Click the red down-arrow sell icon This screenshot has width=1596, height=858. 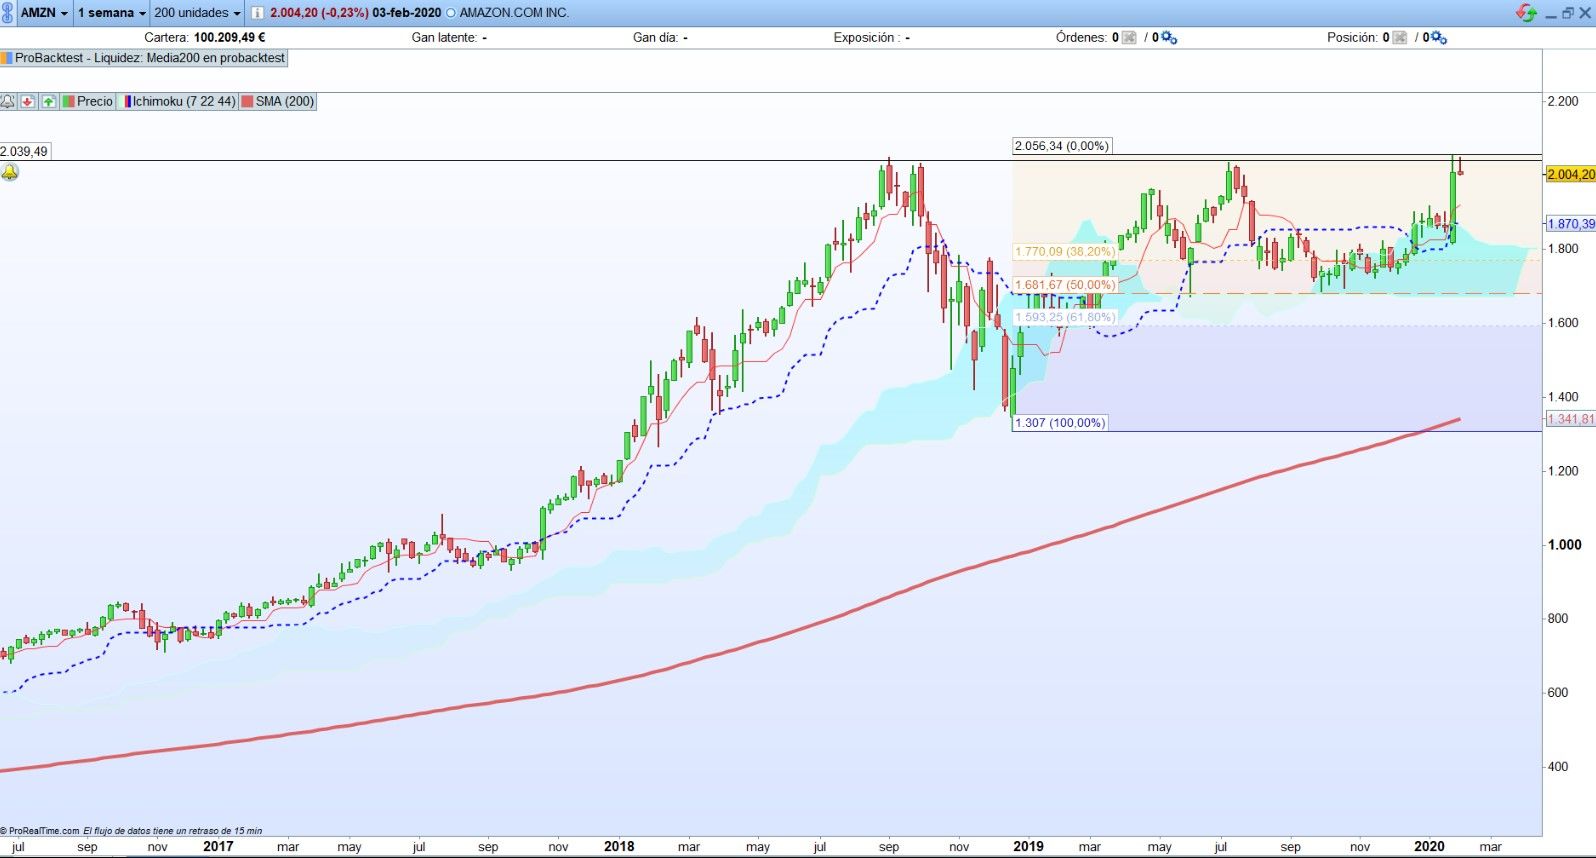click(28, 101)
